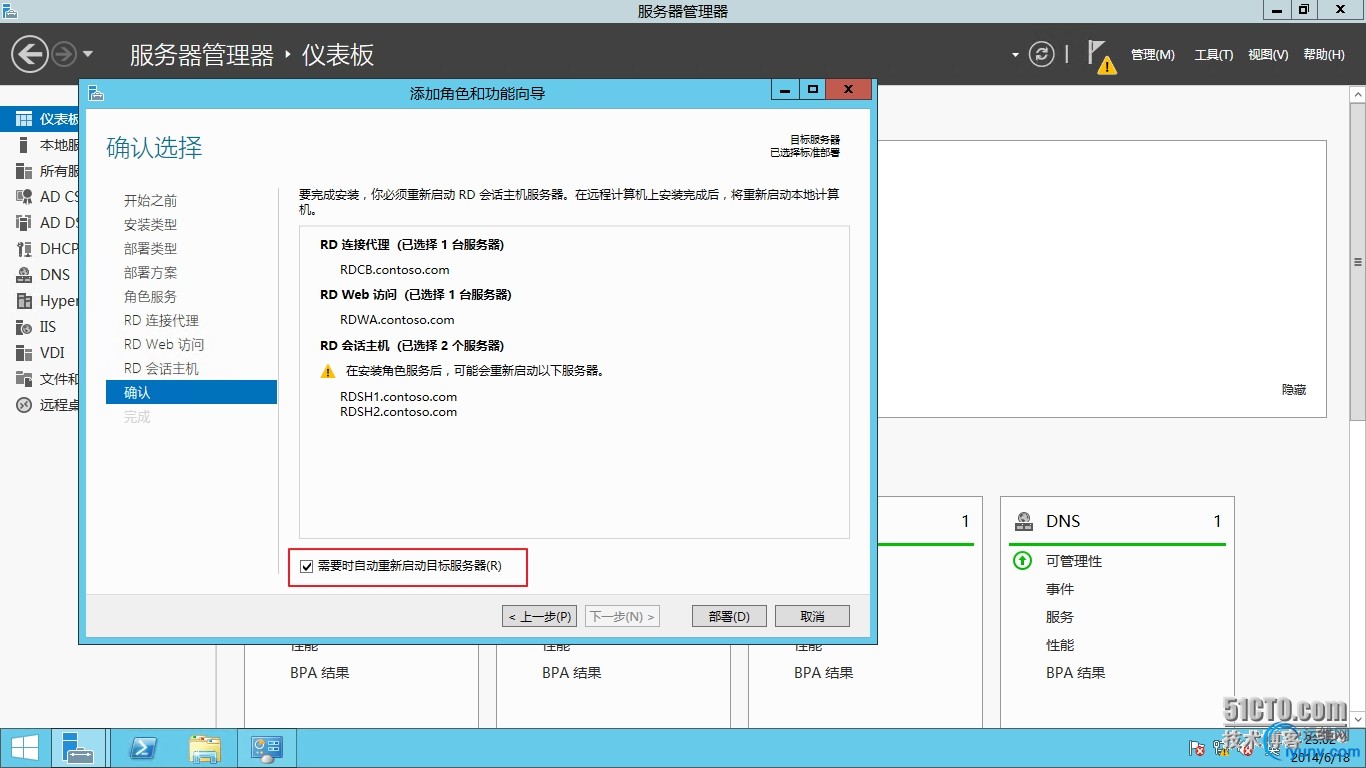Viewport: 1366px width, 768px height.
Task: Click the dashboard scrollbar up arrow
Action: [1357, 94]
